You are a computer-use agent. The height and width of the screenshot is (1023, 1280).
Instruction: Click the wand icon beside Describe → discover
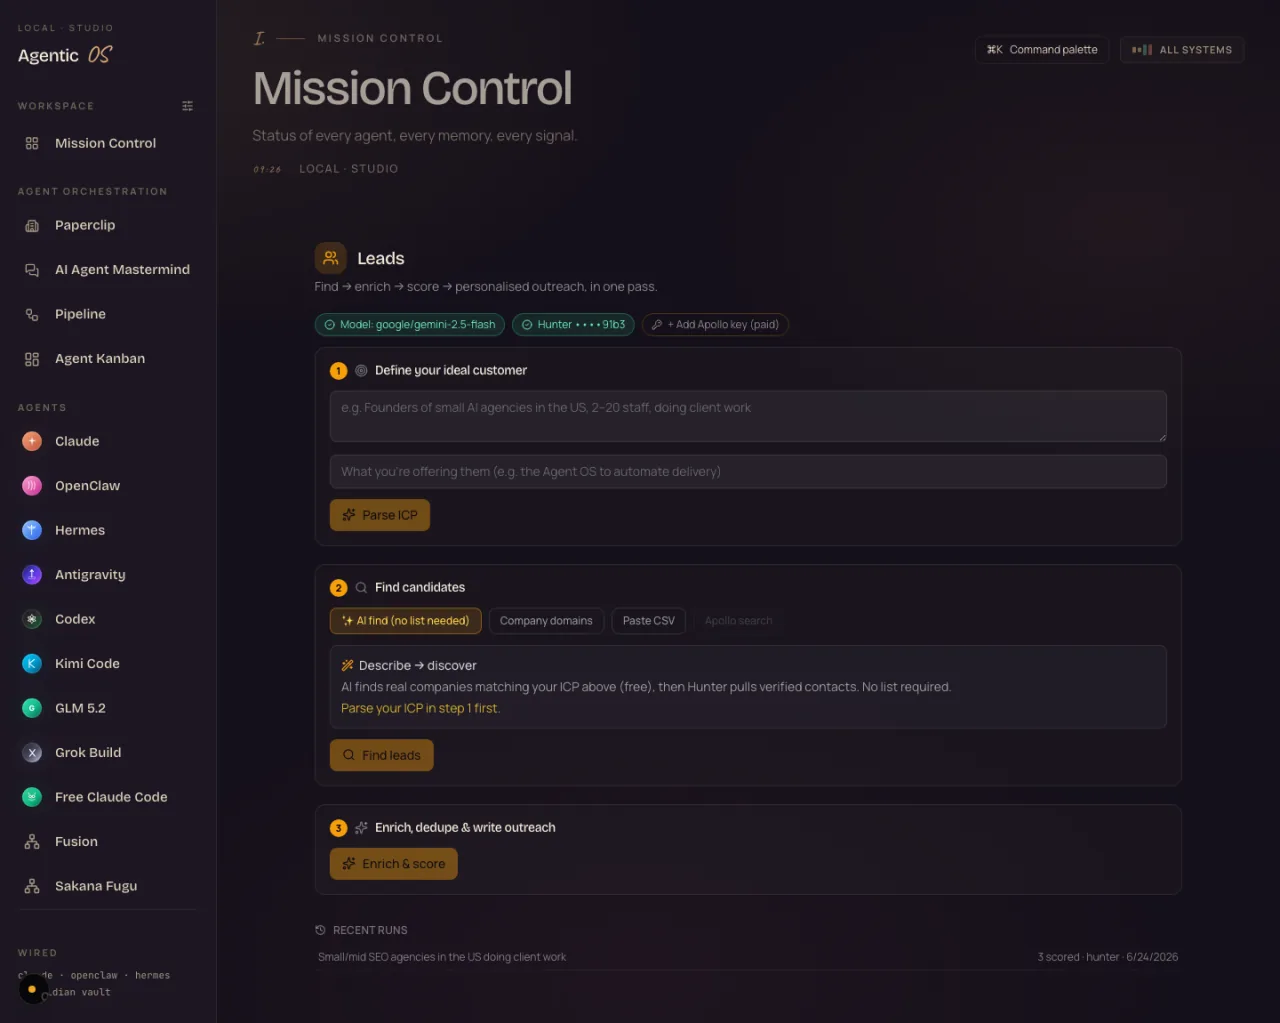point(347,665)
